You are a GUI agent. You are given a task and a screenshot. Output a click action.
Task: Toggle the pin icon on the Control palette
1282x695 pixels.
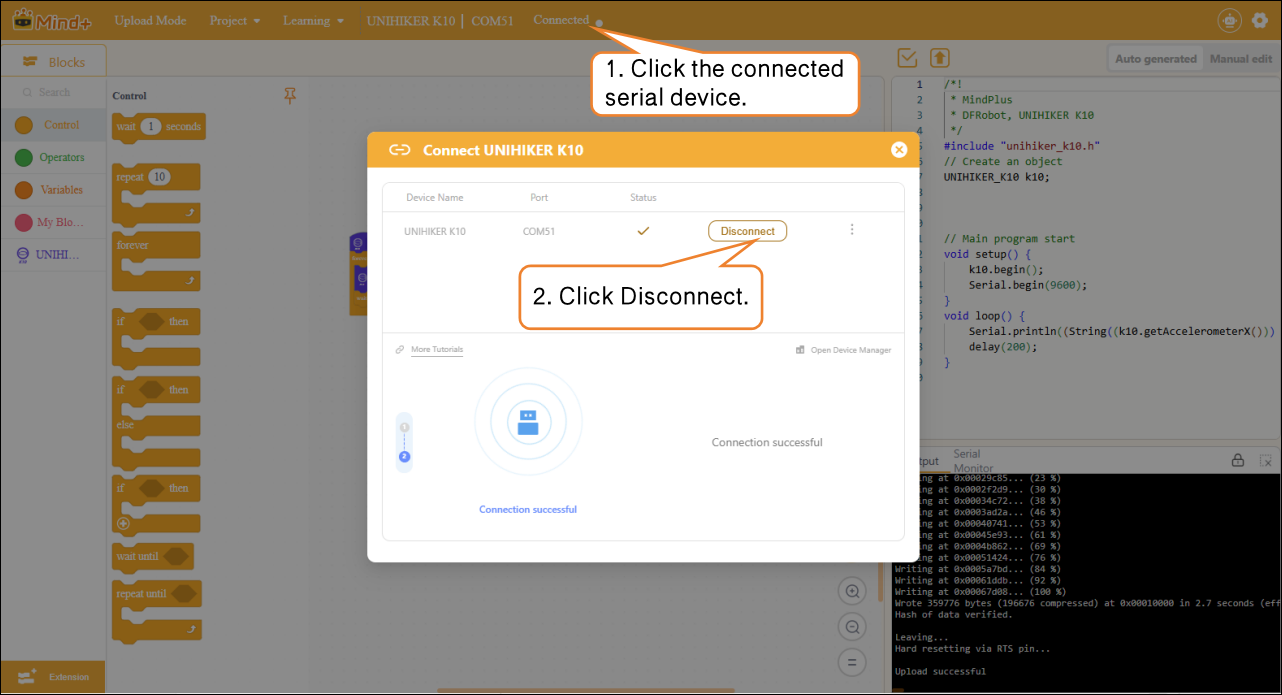(290, 95)
